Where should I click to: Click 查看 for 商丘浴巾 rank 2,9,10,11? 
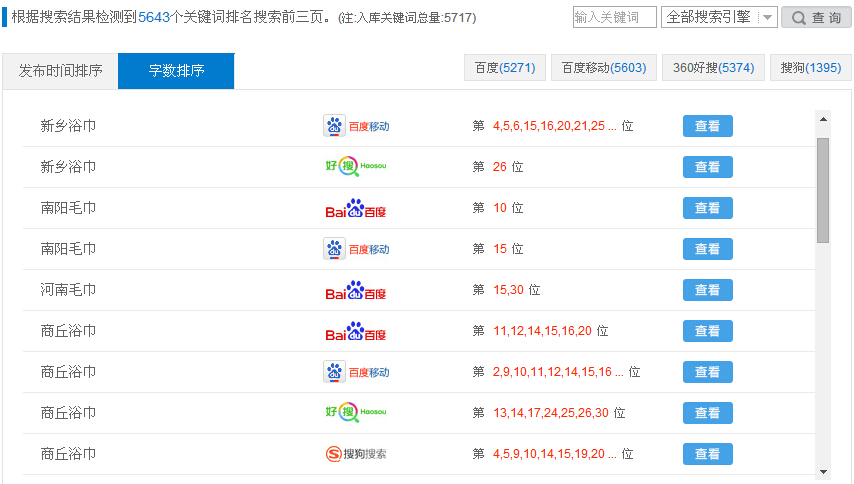pyautogui.click(x=707, y=372)
